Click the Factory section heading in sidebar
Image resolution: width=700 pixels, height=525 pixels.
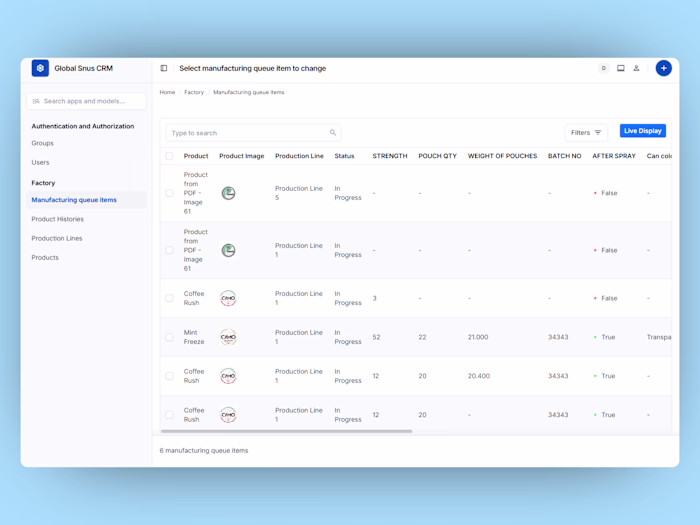point(43,183)
